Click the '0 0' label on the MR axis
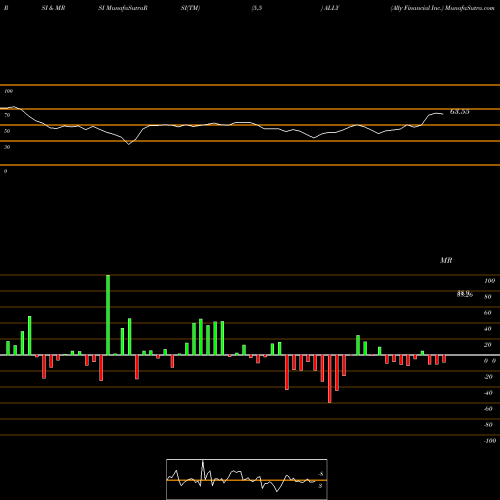This screenshot has width=500, height=500. [x=490, y=361]
